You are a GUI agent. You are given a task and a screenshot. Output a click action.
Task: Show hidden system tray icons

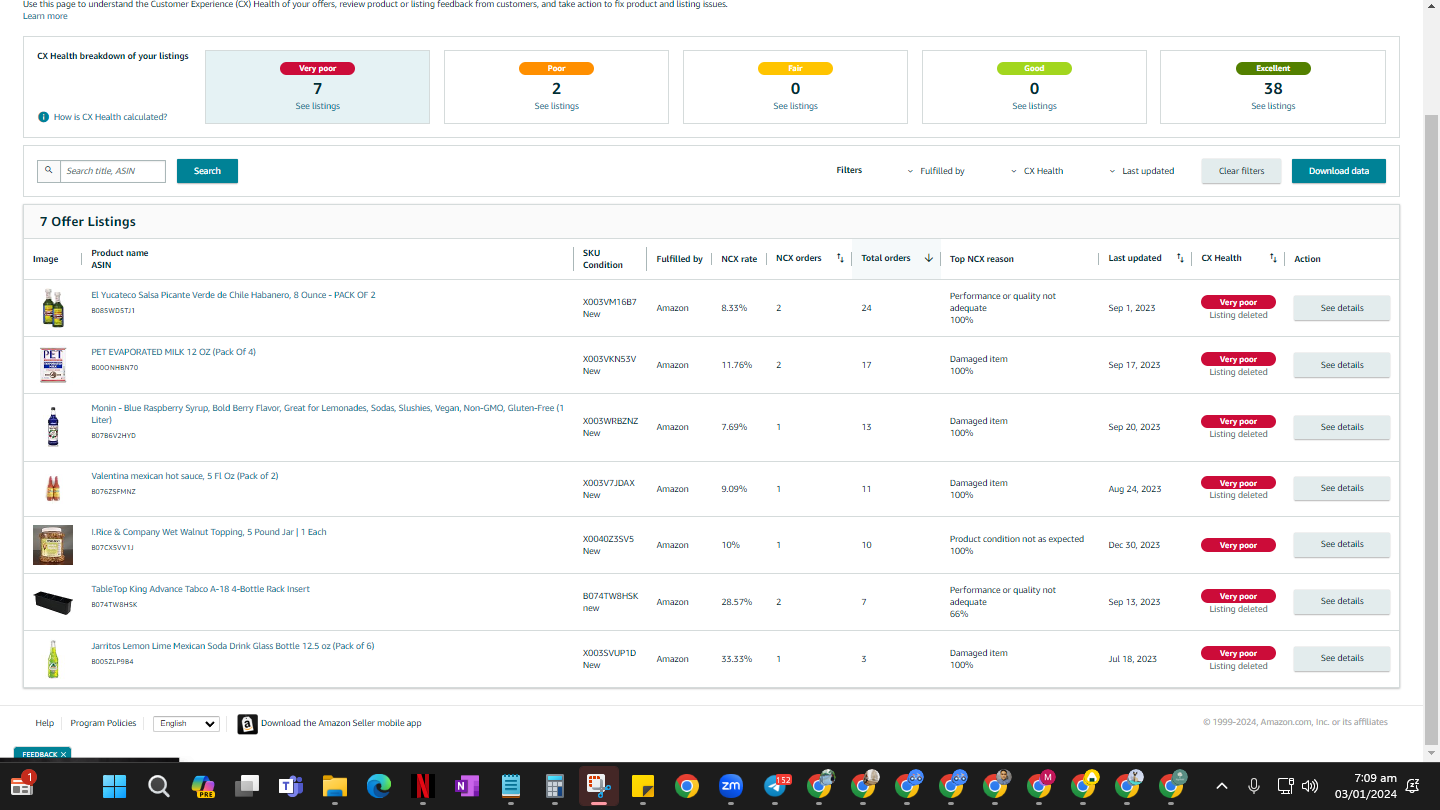pyautogui.click(x=1221, y=786)
